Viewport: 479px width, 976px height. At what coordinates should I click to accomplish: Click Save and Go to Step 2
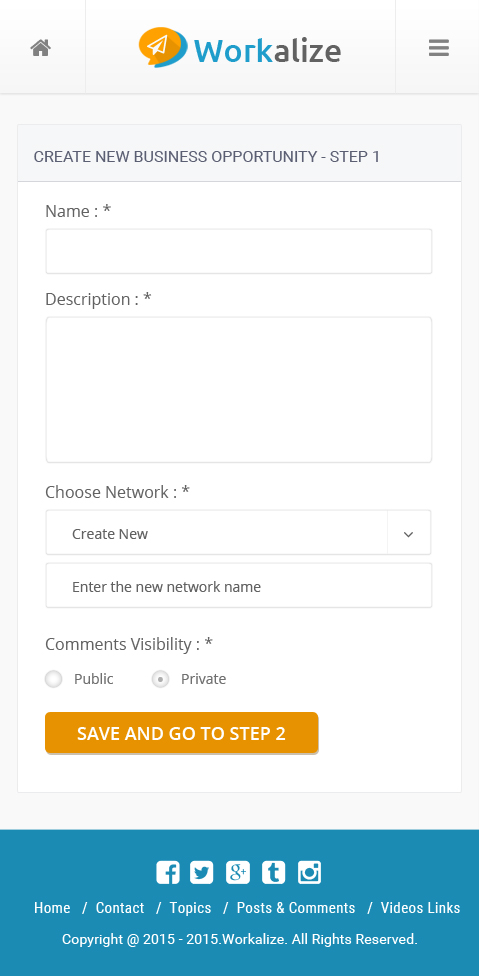(182, 733)
